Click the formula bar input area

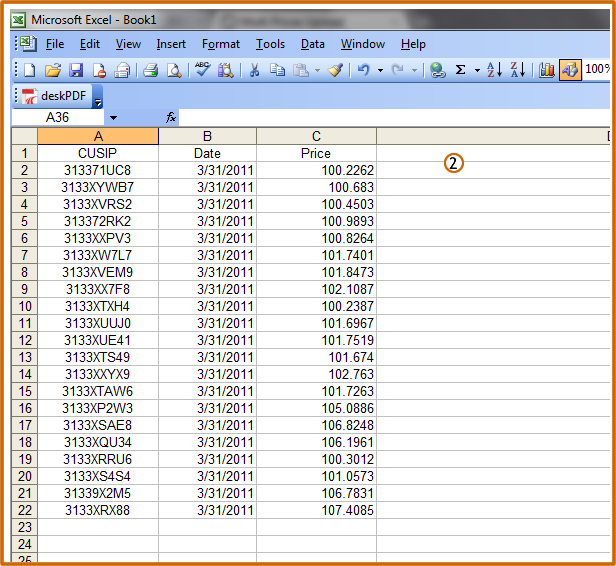coord(394,117)
